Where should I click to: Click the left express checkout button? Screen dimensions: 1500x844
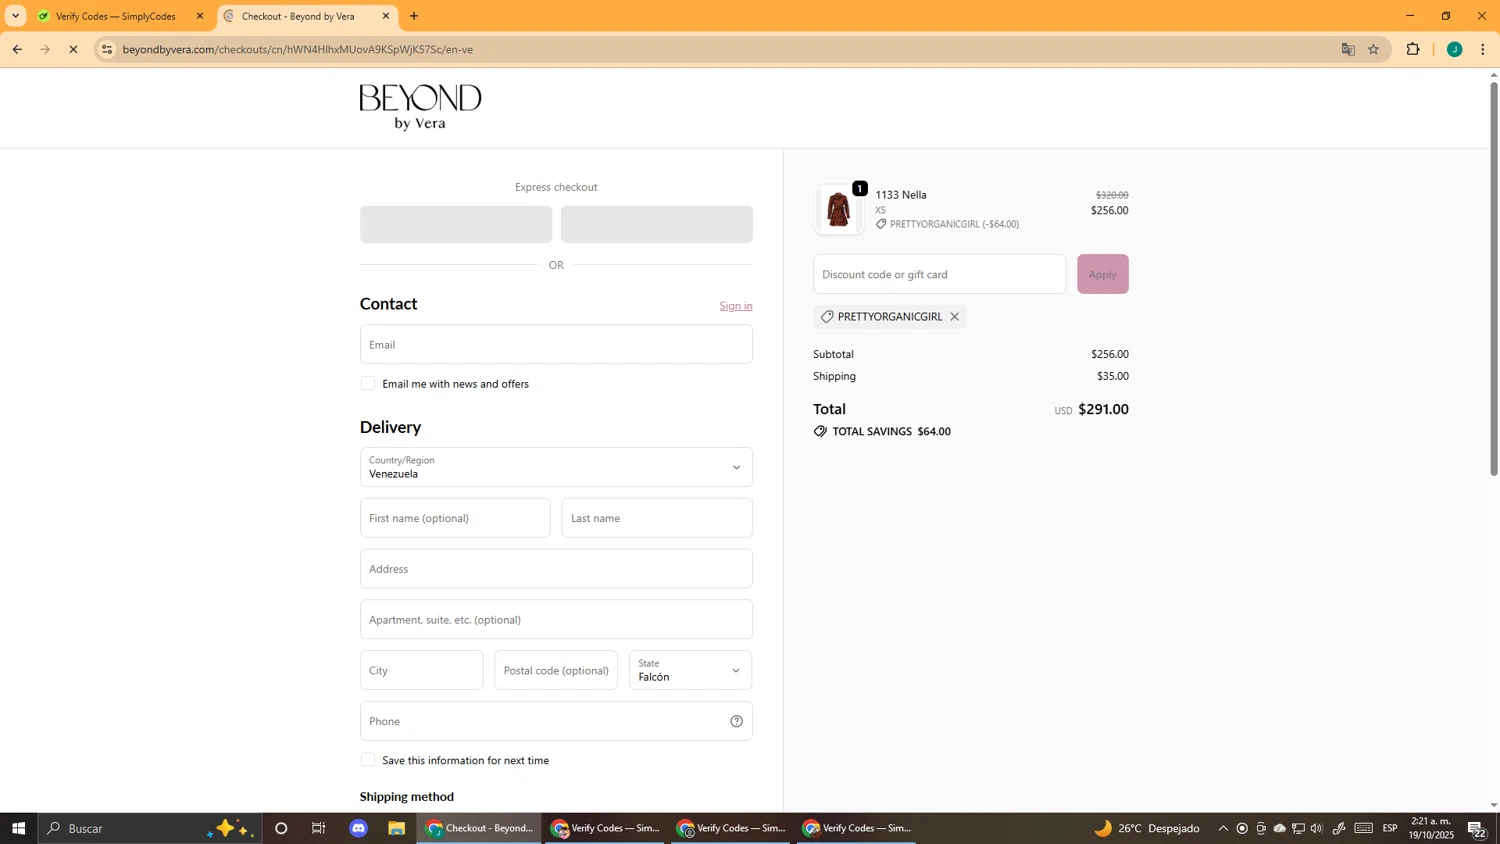pyautogui.click(x=456, y=224)
